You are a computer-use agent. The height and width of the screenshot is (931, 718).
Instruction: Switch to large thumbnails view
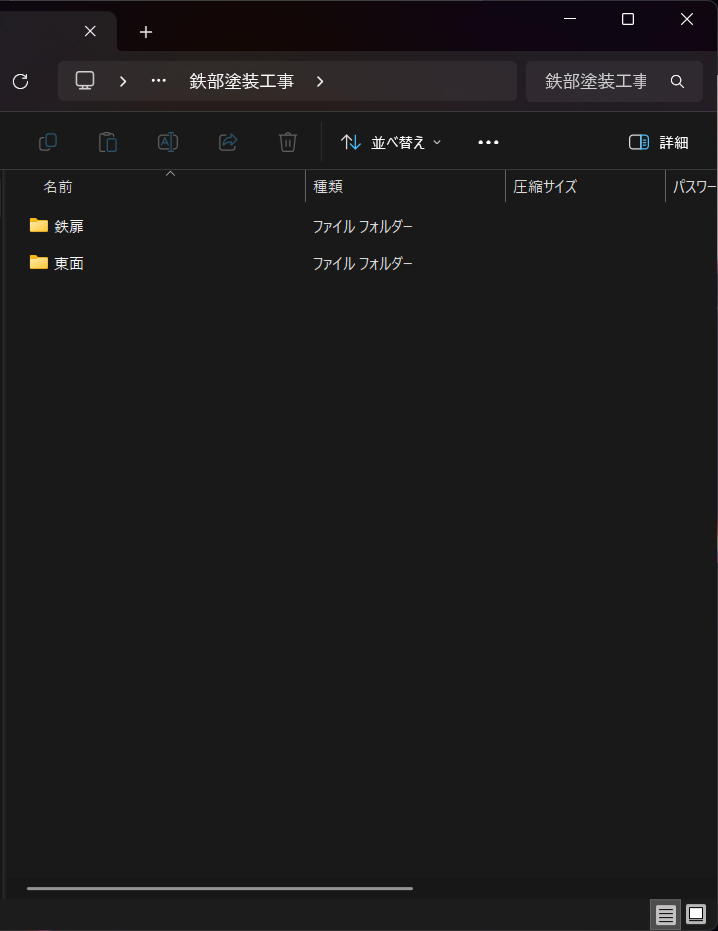(x=696, y=914)
